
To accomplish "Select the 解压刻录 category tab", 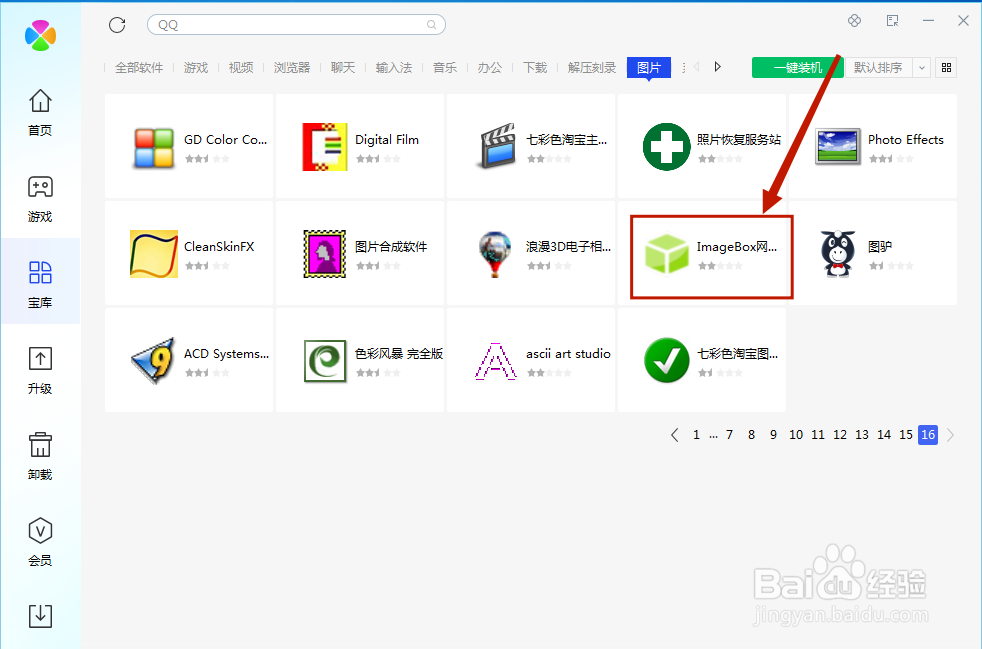I will [592, 68].
